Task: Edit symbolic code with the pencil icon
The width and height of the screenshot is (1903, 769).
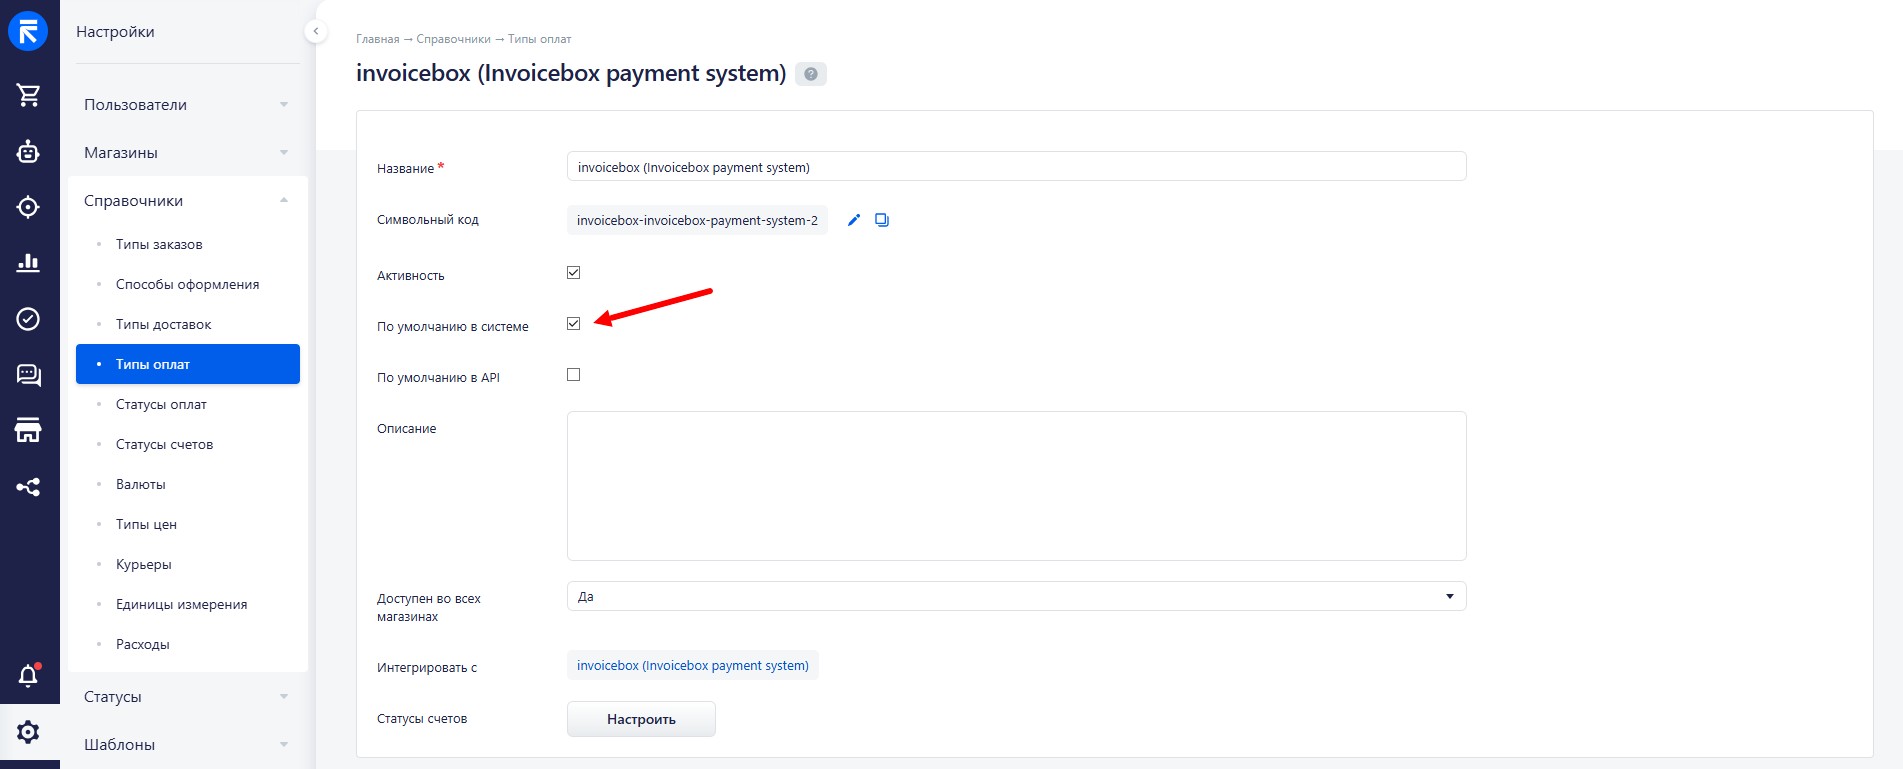Action: (854, 220)
